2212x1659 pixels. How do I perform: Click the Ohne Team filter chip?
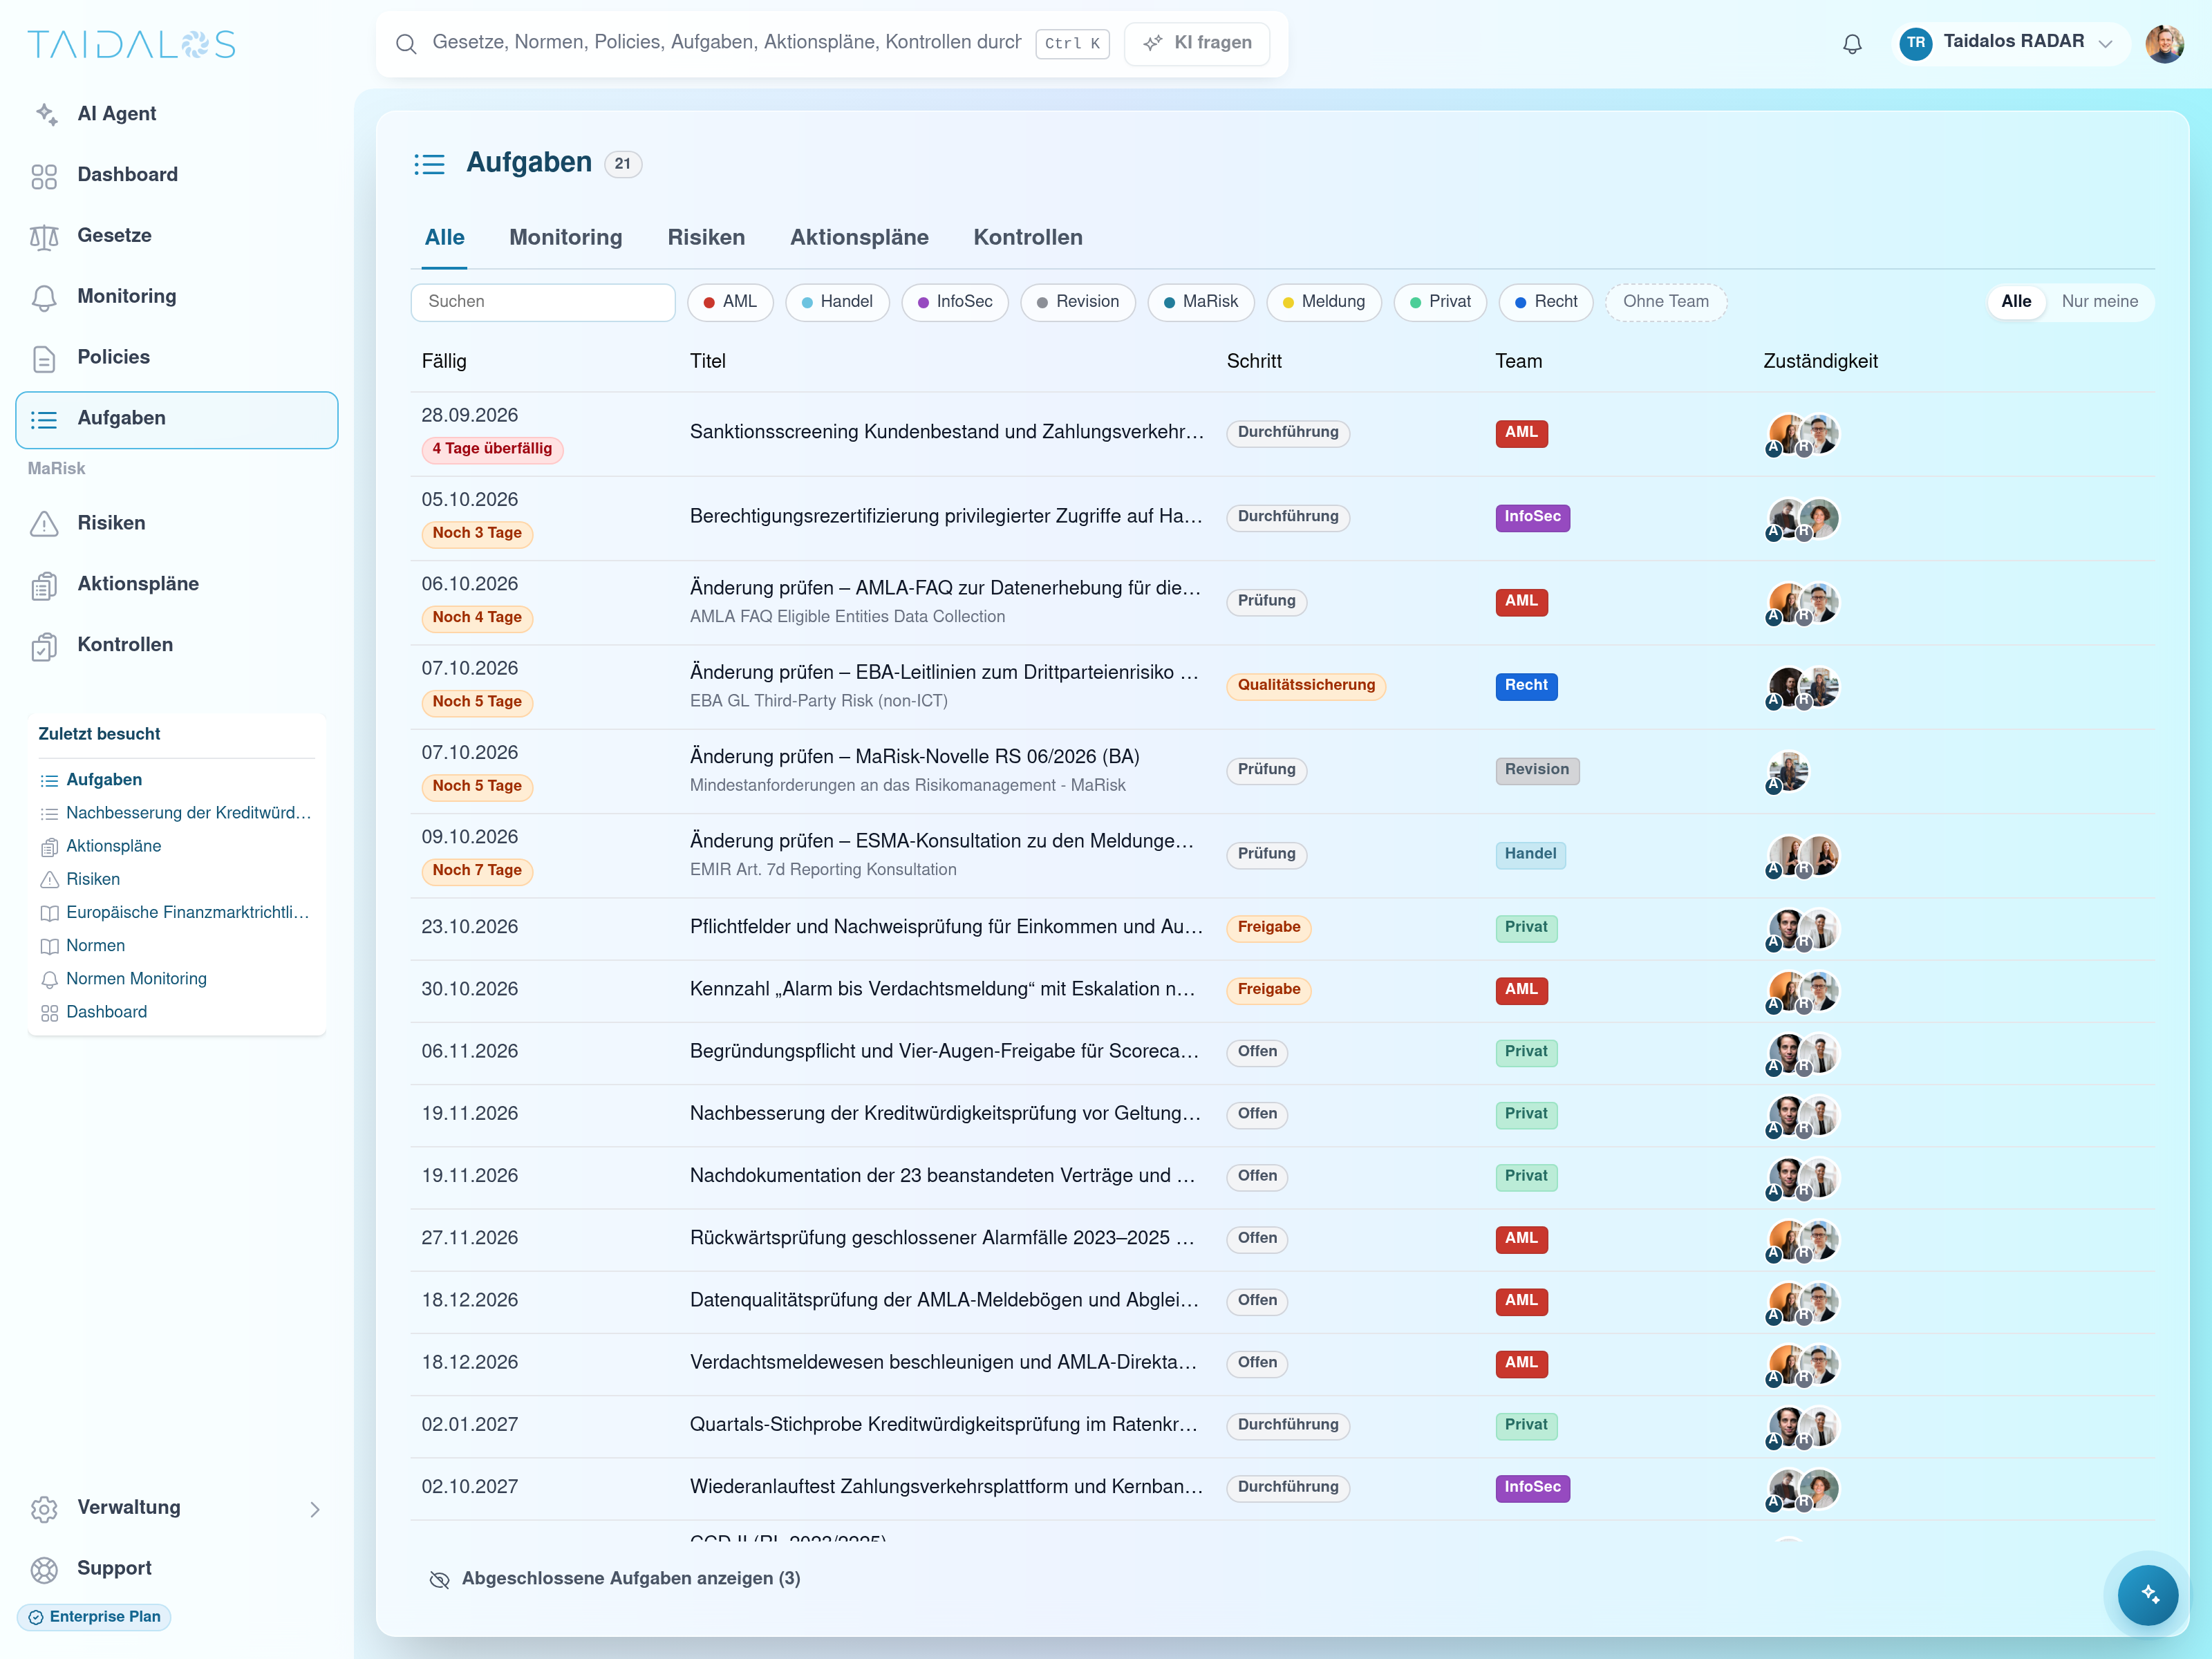(1666, 302)
